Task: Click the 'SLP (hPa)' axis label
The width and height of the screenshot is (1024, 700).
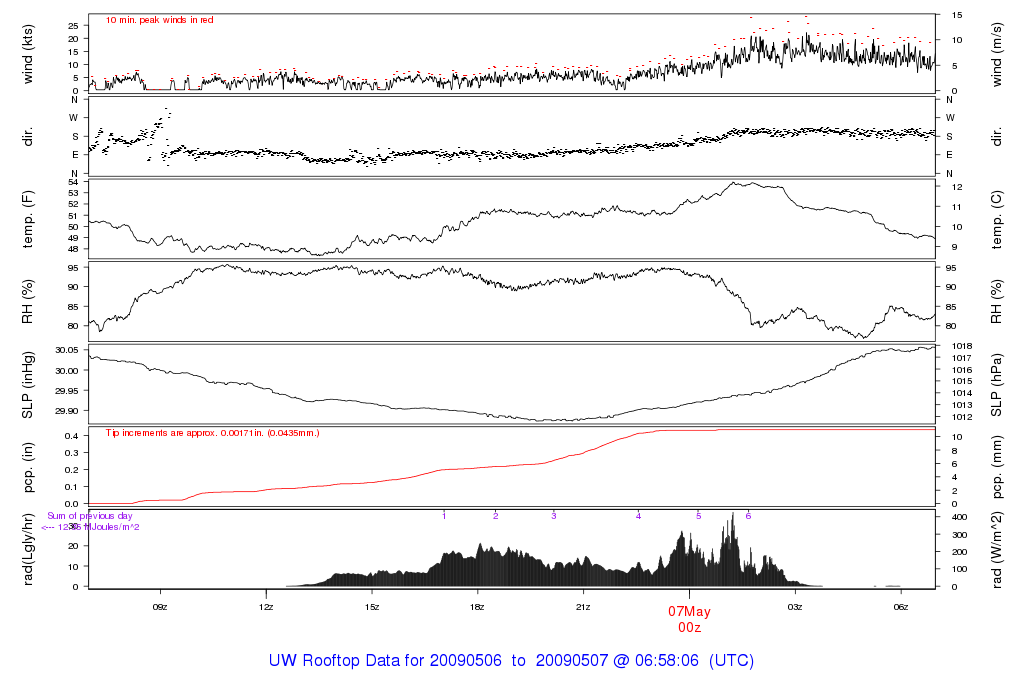Action: (996, 385)
